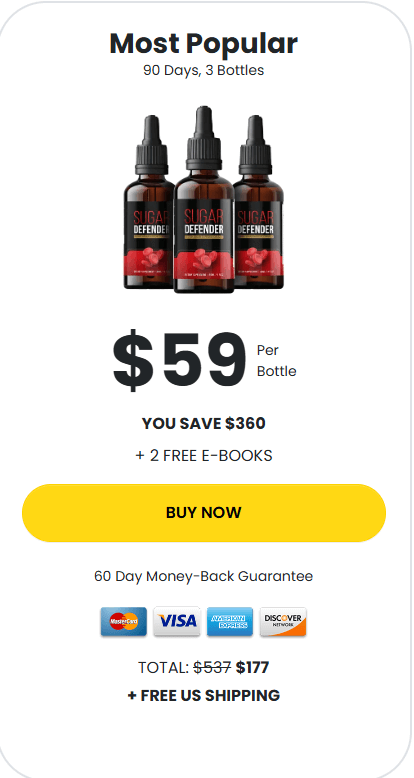414x778 pixels.
Task: Click the 60 Day Money-Back Guarantee text
Action: (204, 576)
